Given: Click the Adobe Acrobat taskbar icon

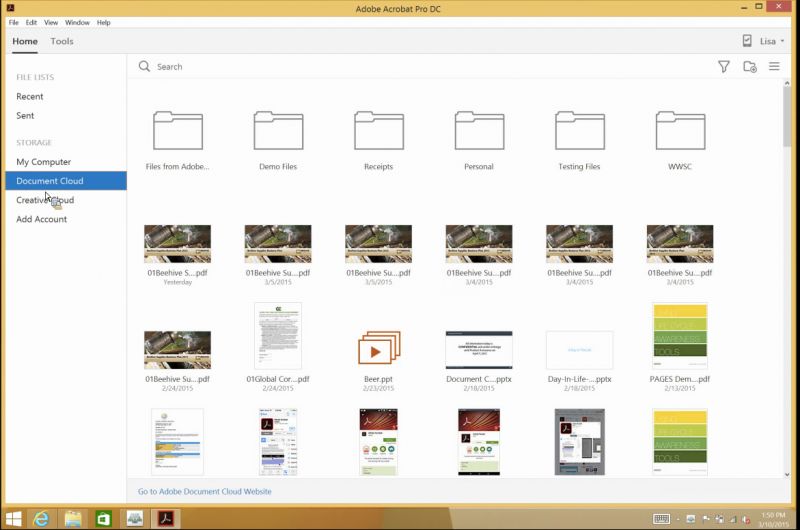Looking at the screenshot, I should tap(165, 518).
